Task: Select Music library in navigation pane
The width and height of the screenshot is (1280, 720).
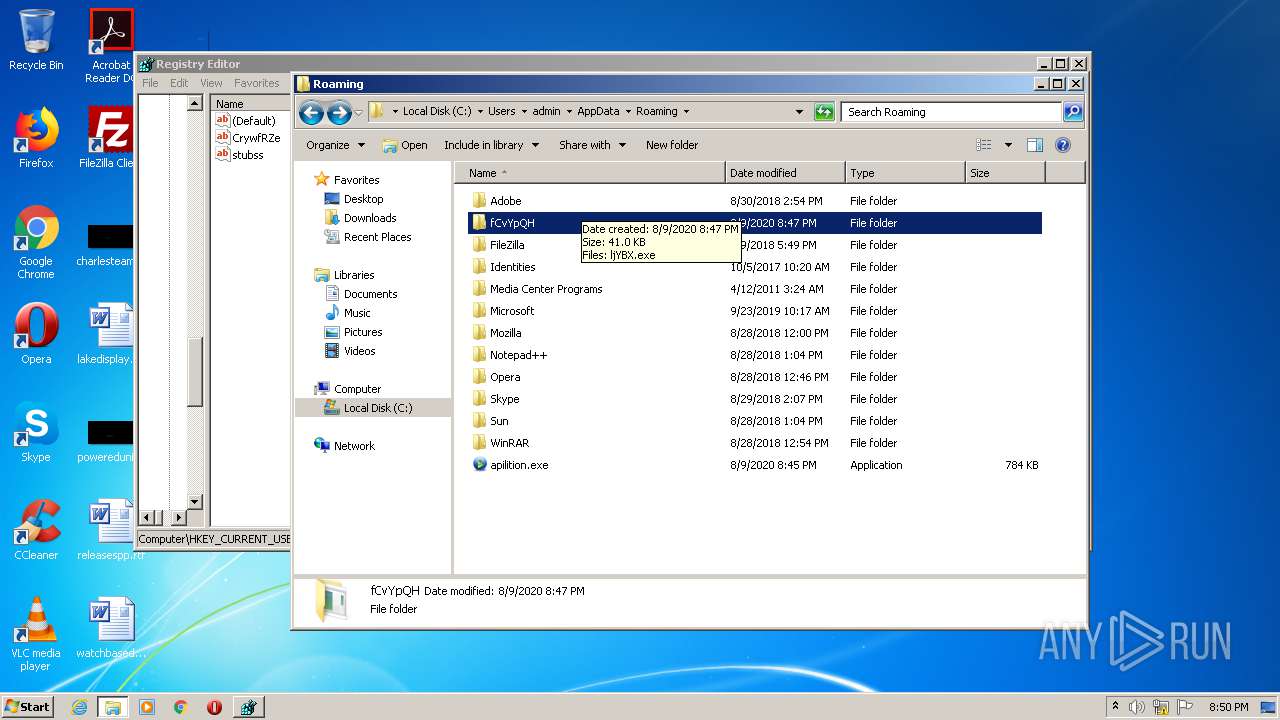Action: click(x=357, y=313)
